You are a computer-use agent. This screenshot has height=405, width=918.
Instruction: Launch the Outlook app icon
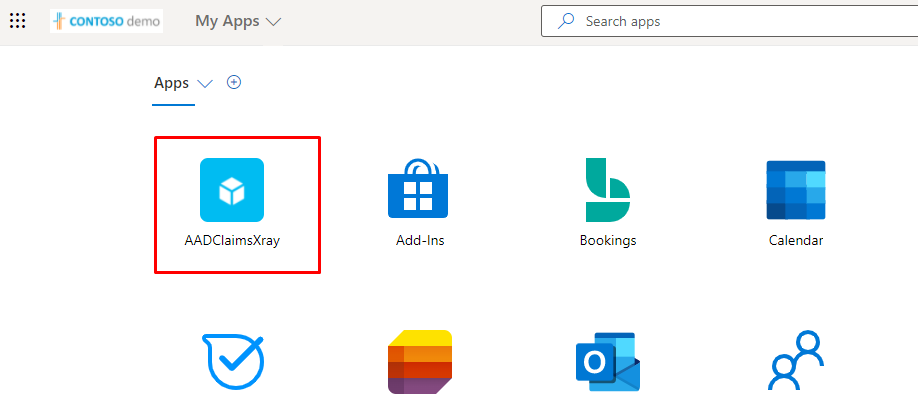click(x=607, y=362)
